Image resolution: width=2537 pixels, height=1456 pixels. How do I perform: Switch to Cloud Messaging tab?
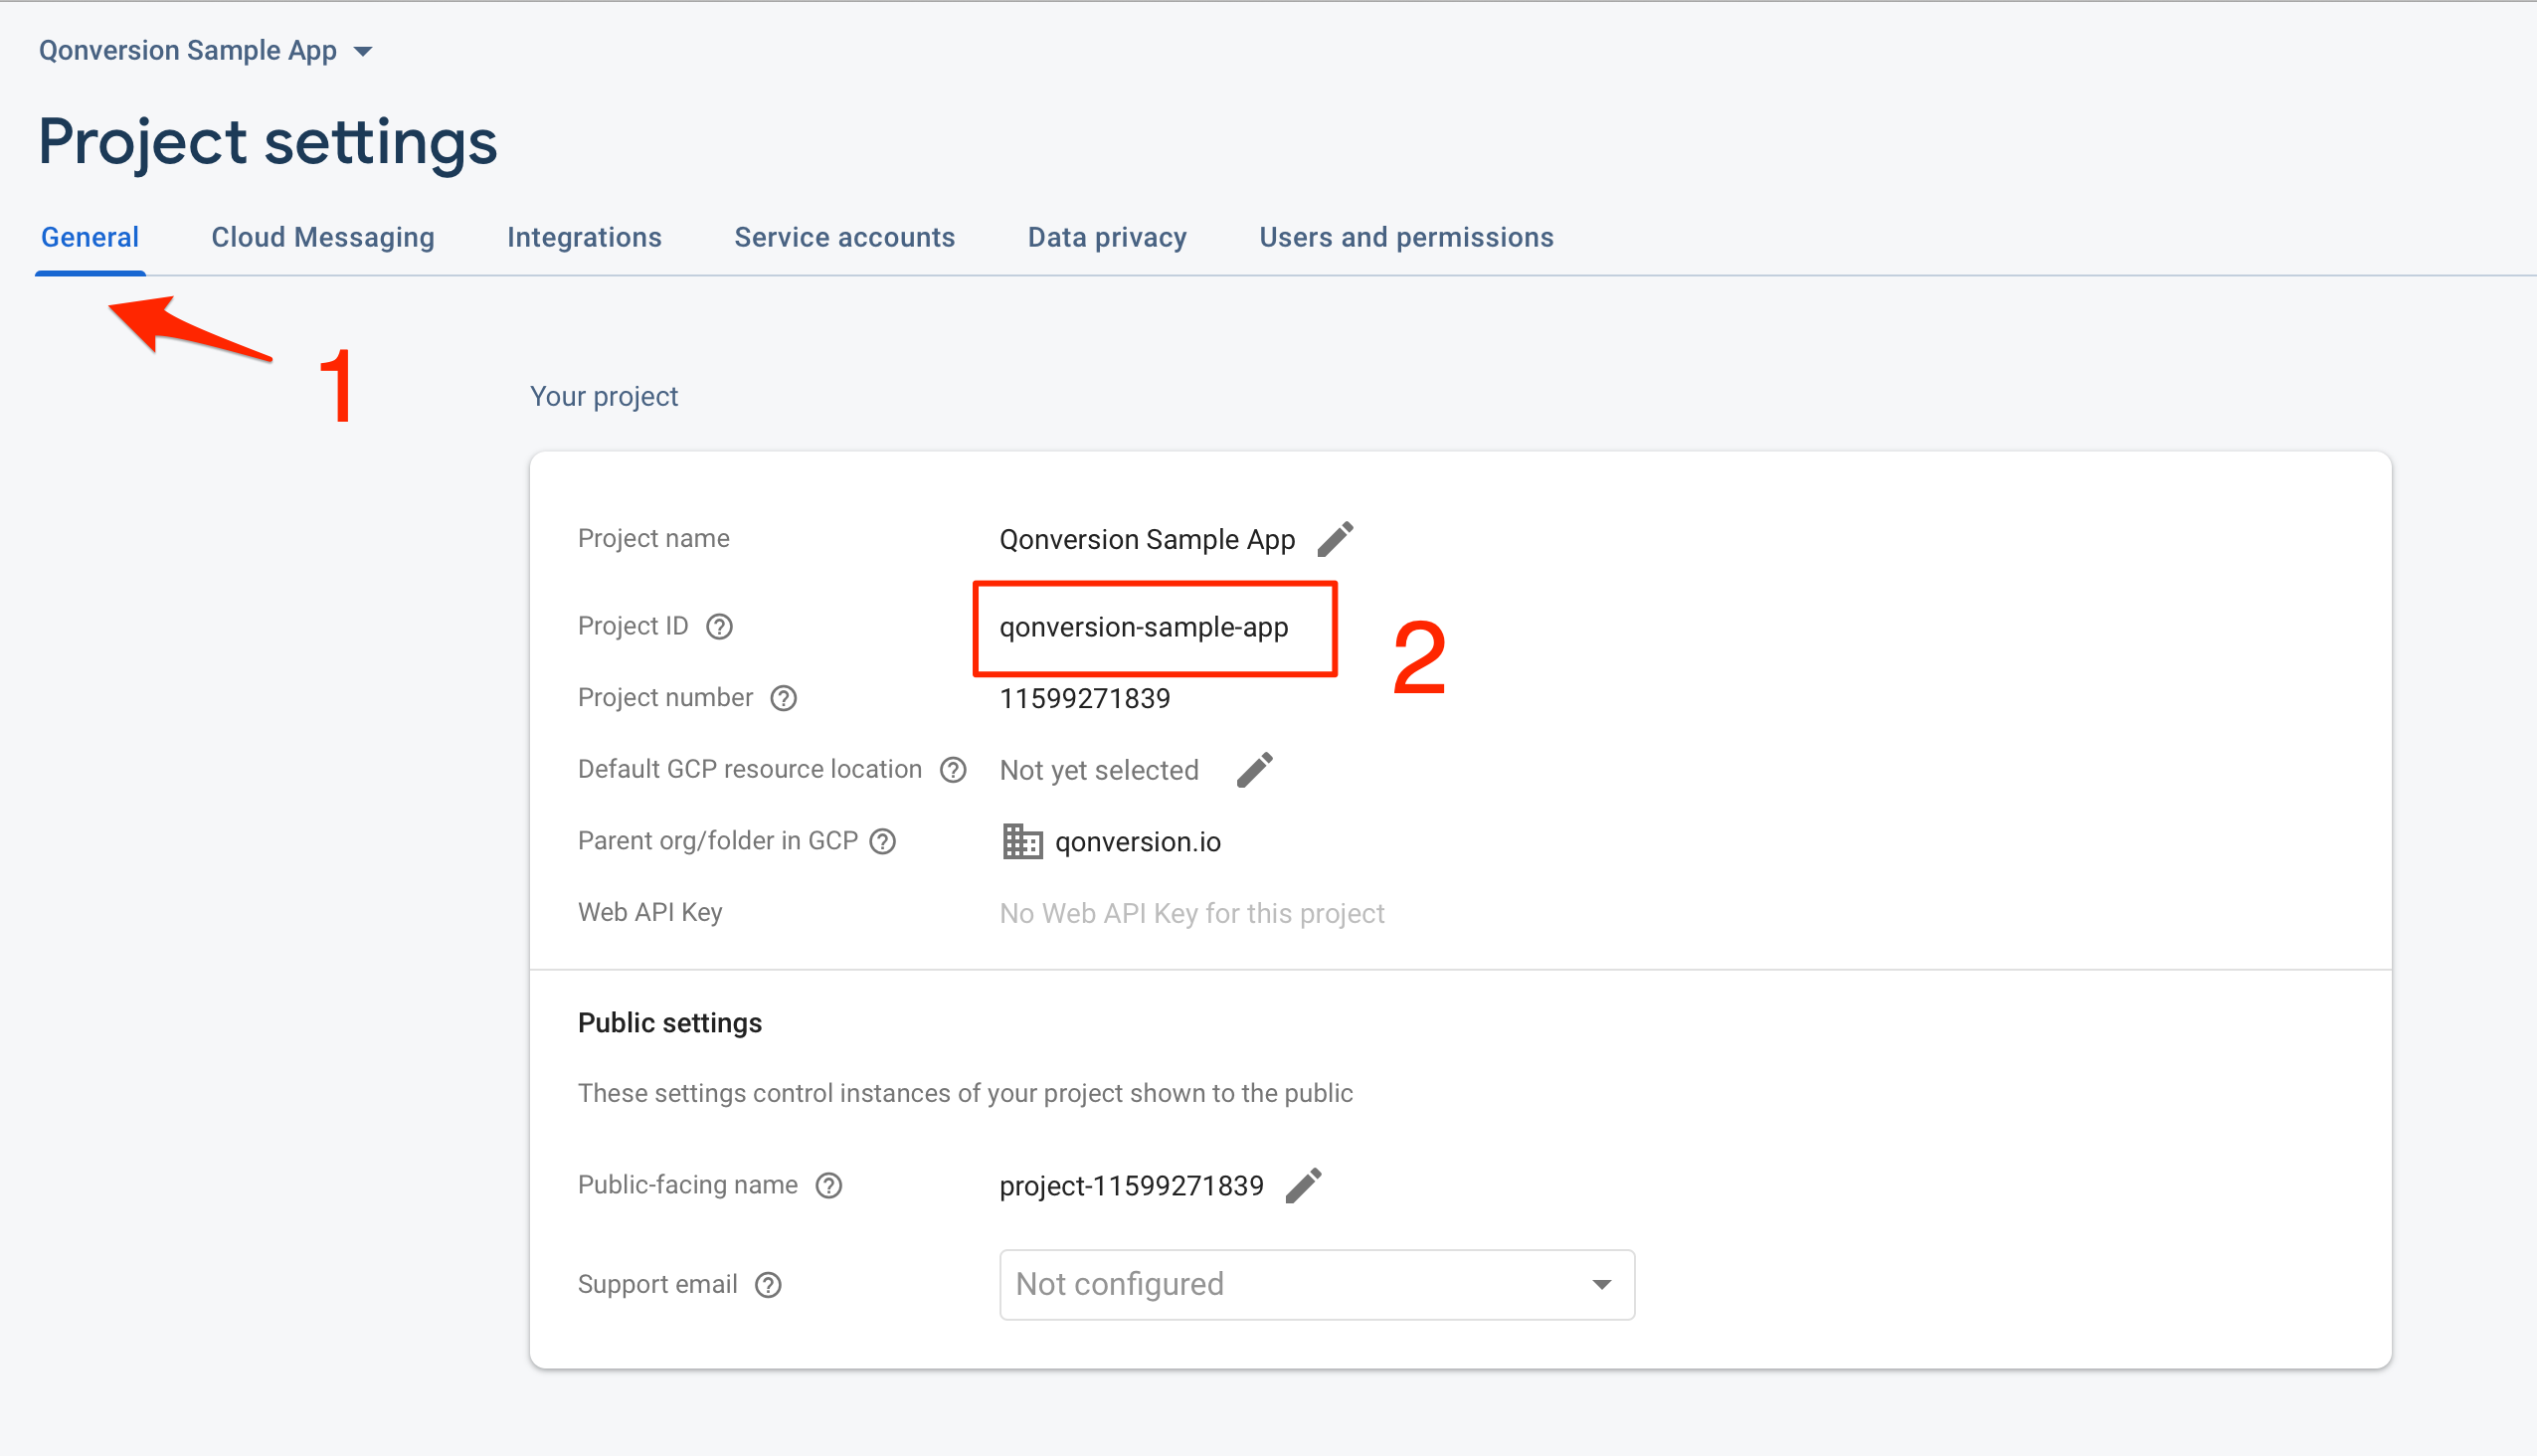(x=322, y=238)
